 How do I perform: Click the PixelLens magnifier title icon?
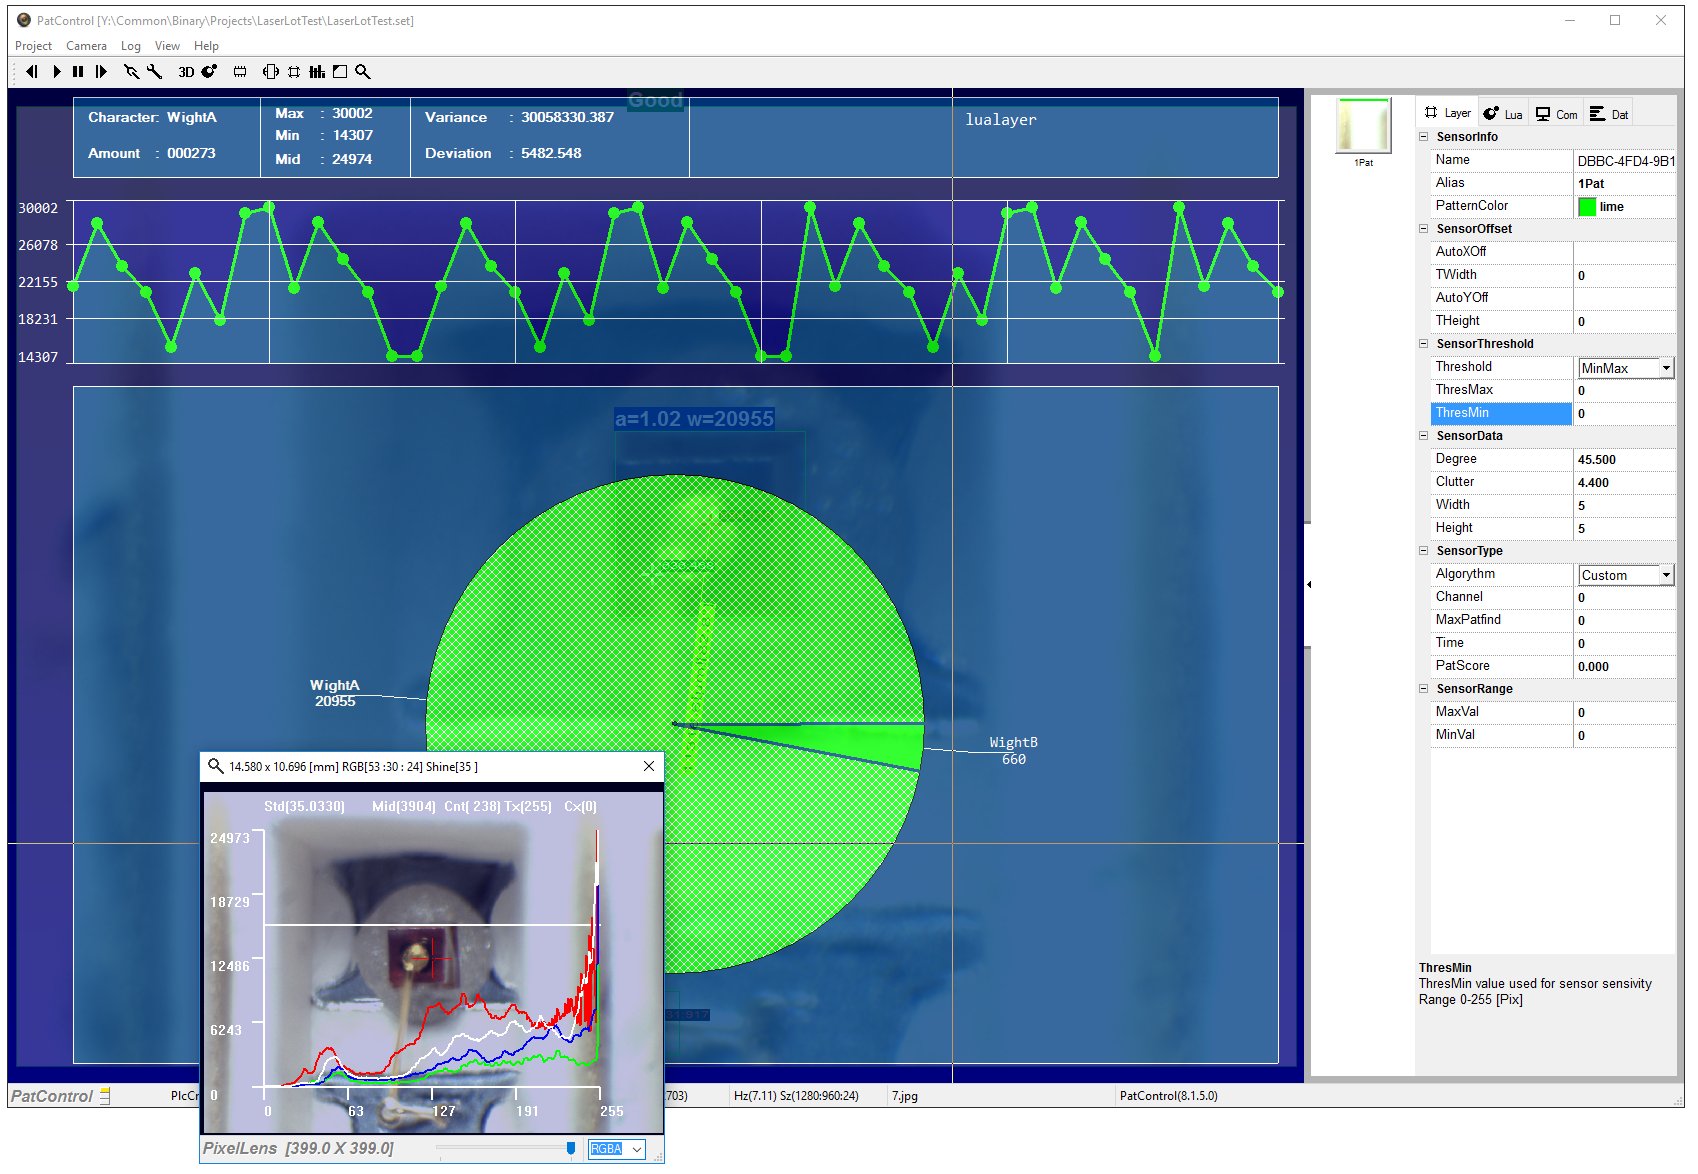tap(215, 766)
